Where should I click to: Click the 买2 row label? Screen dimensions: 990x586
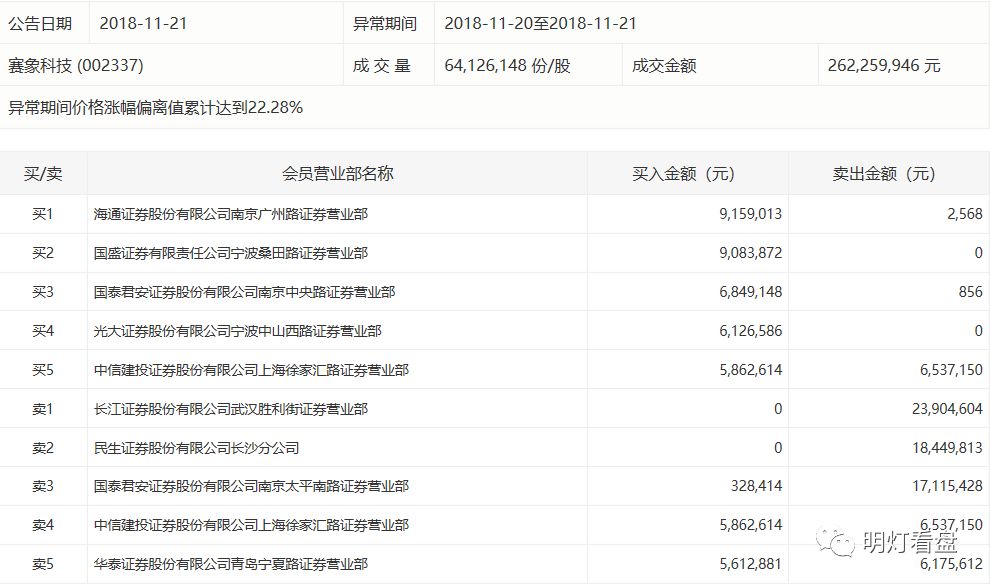coord(43,253)
